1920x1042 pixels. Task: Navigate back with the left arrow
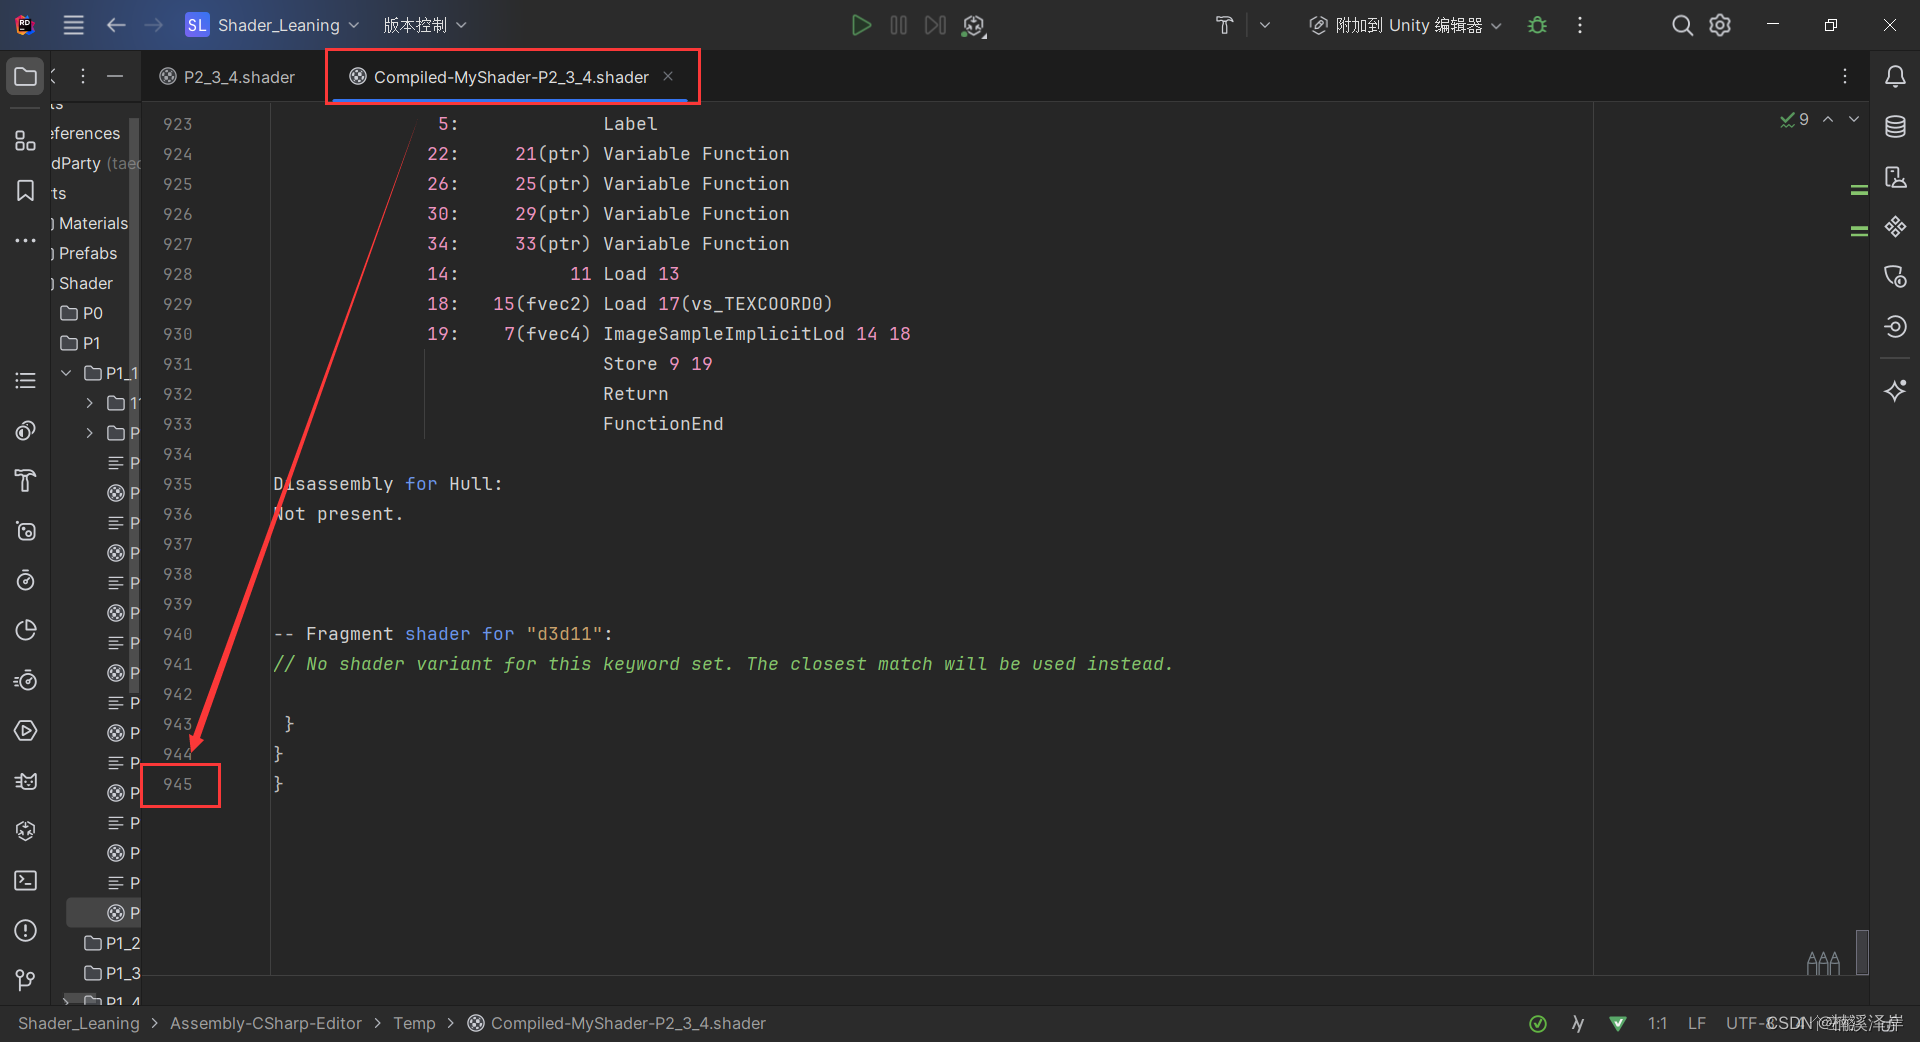tap(116, 25)
